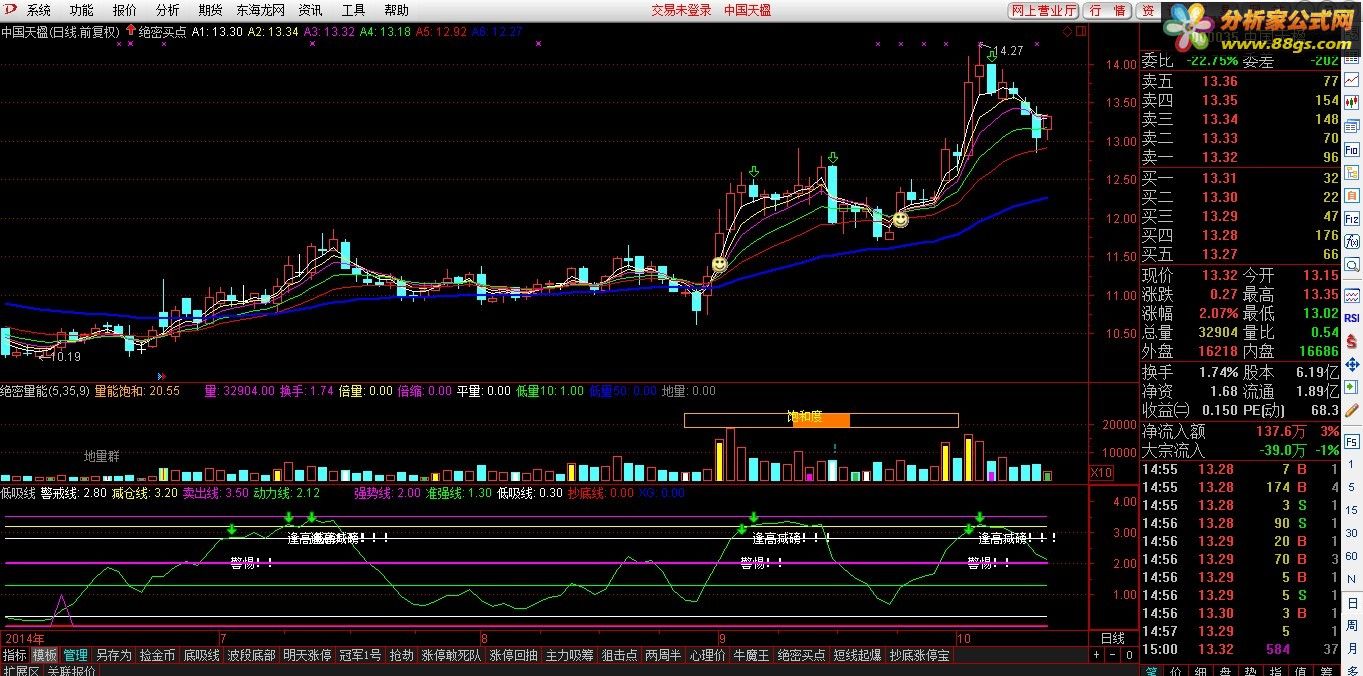1363x676 pixels.
Task: Click the four-arrow move icon in sidebar
Action: click(1352, 364)
